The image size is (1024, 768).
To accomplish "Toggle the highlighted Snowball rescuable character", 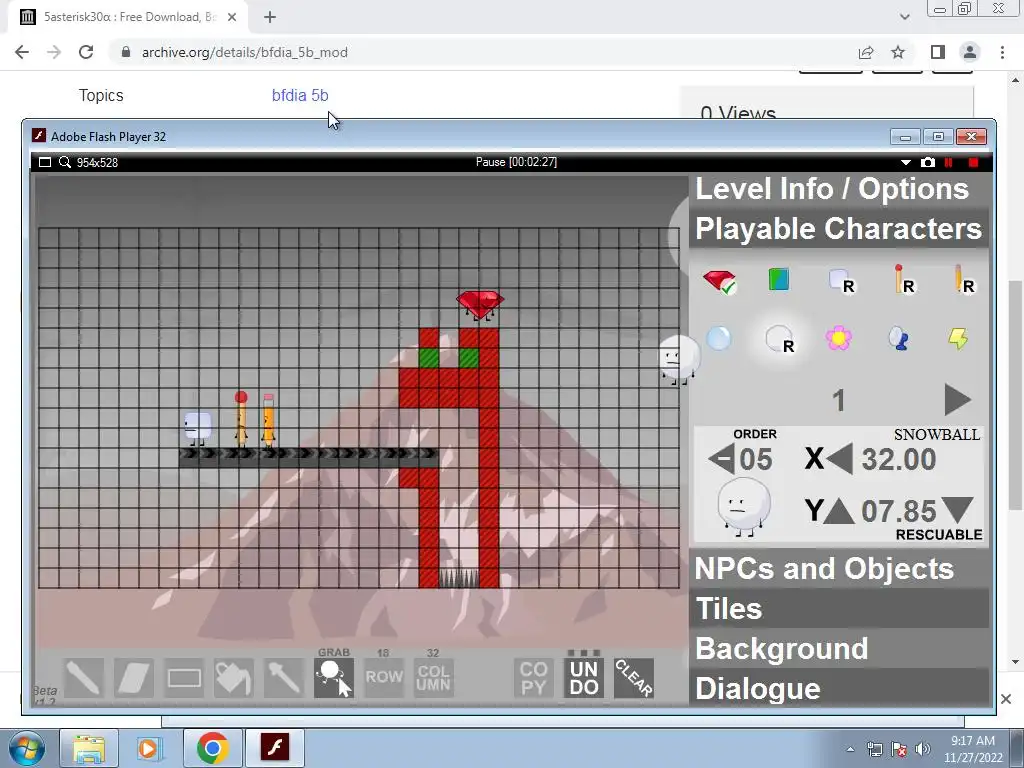I will (779, 340).
